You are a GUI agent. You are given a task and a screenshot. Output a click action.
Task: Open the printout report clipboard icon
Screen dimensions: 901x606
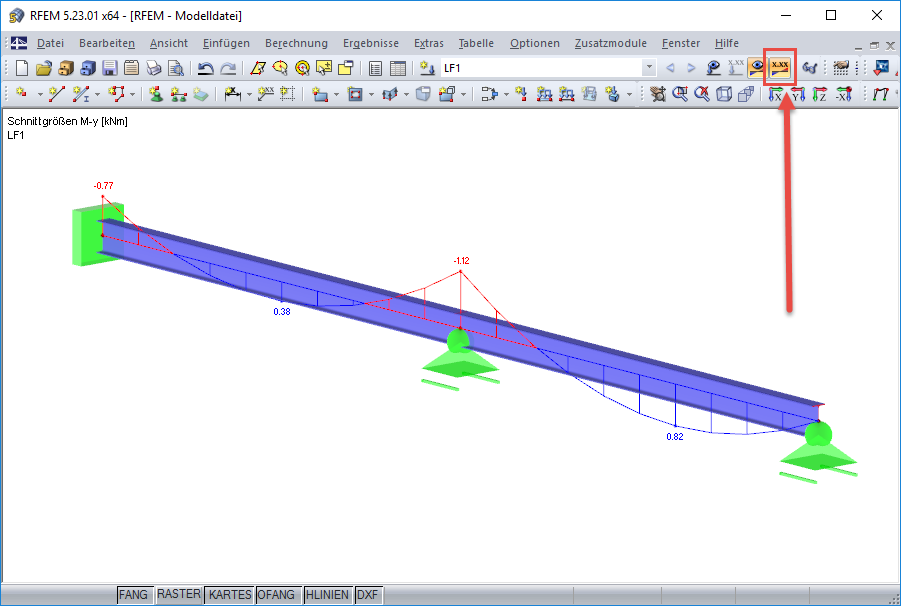tap(132, 68)
